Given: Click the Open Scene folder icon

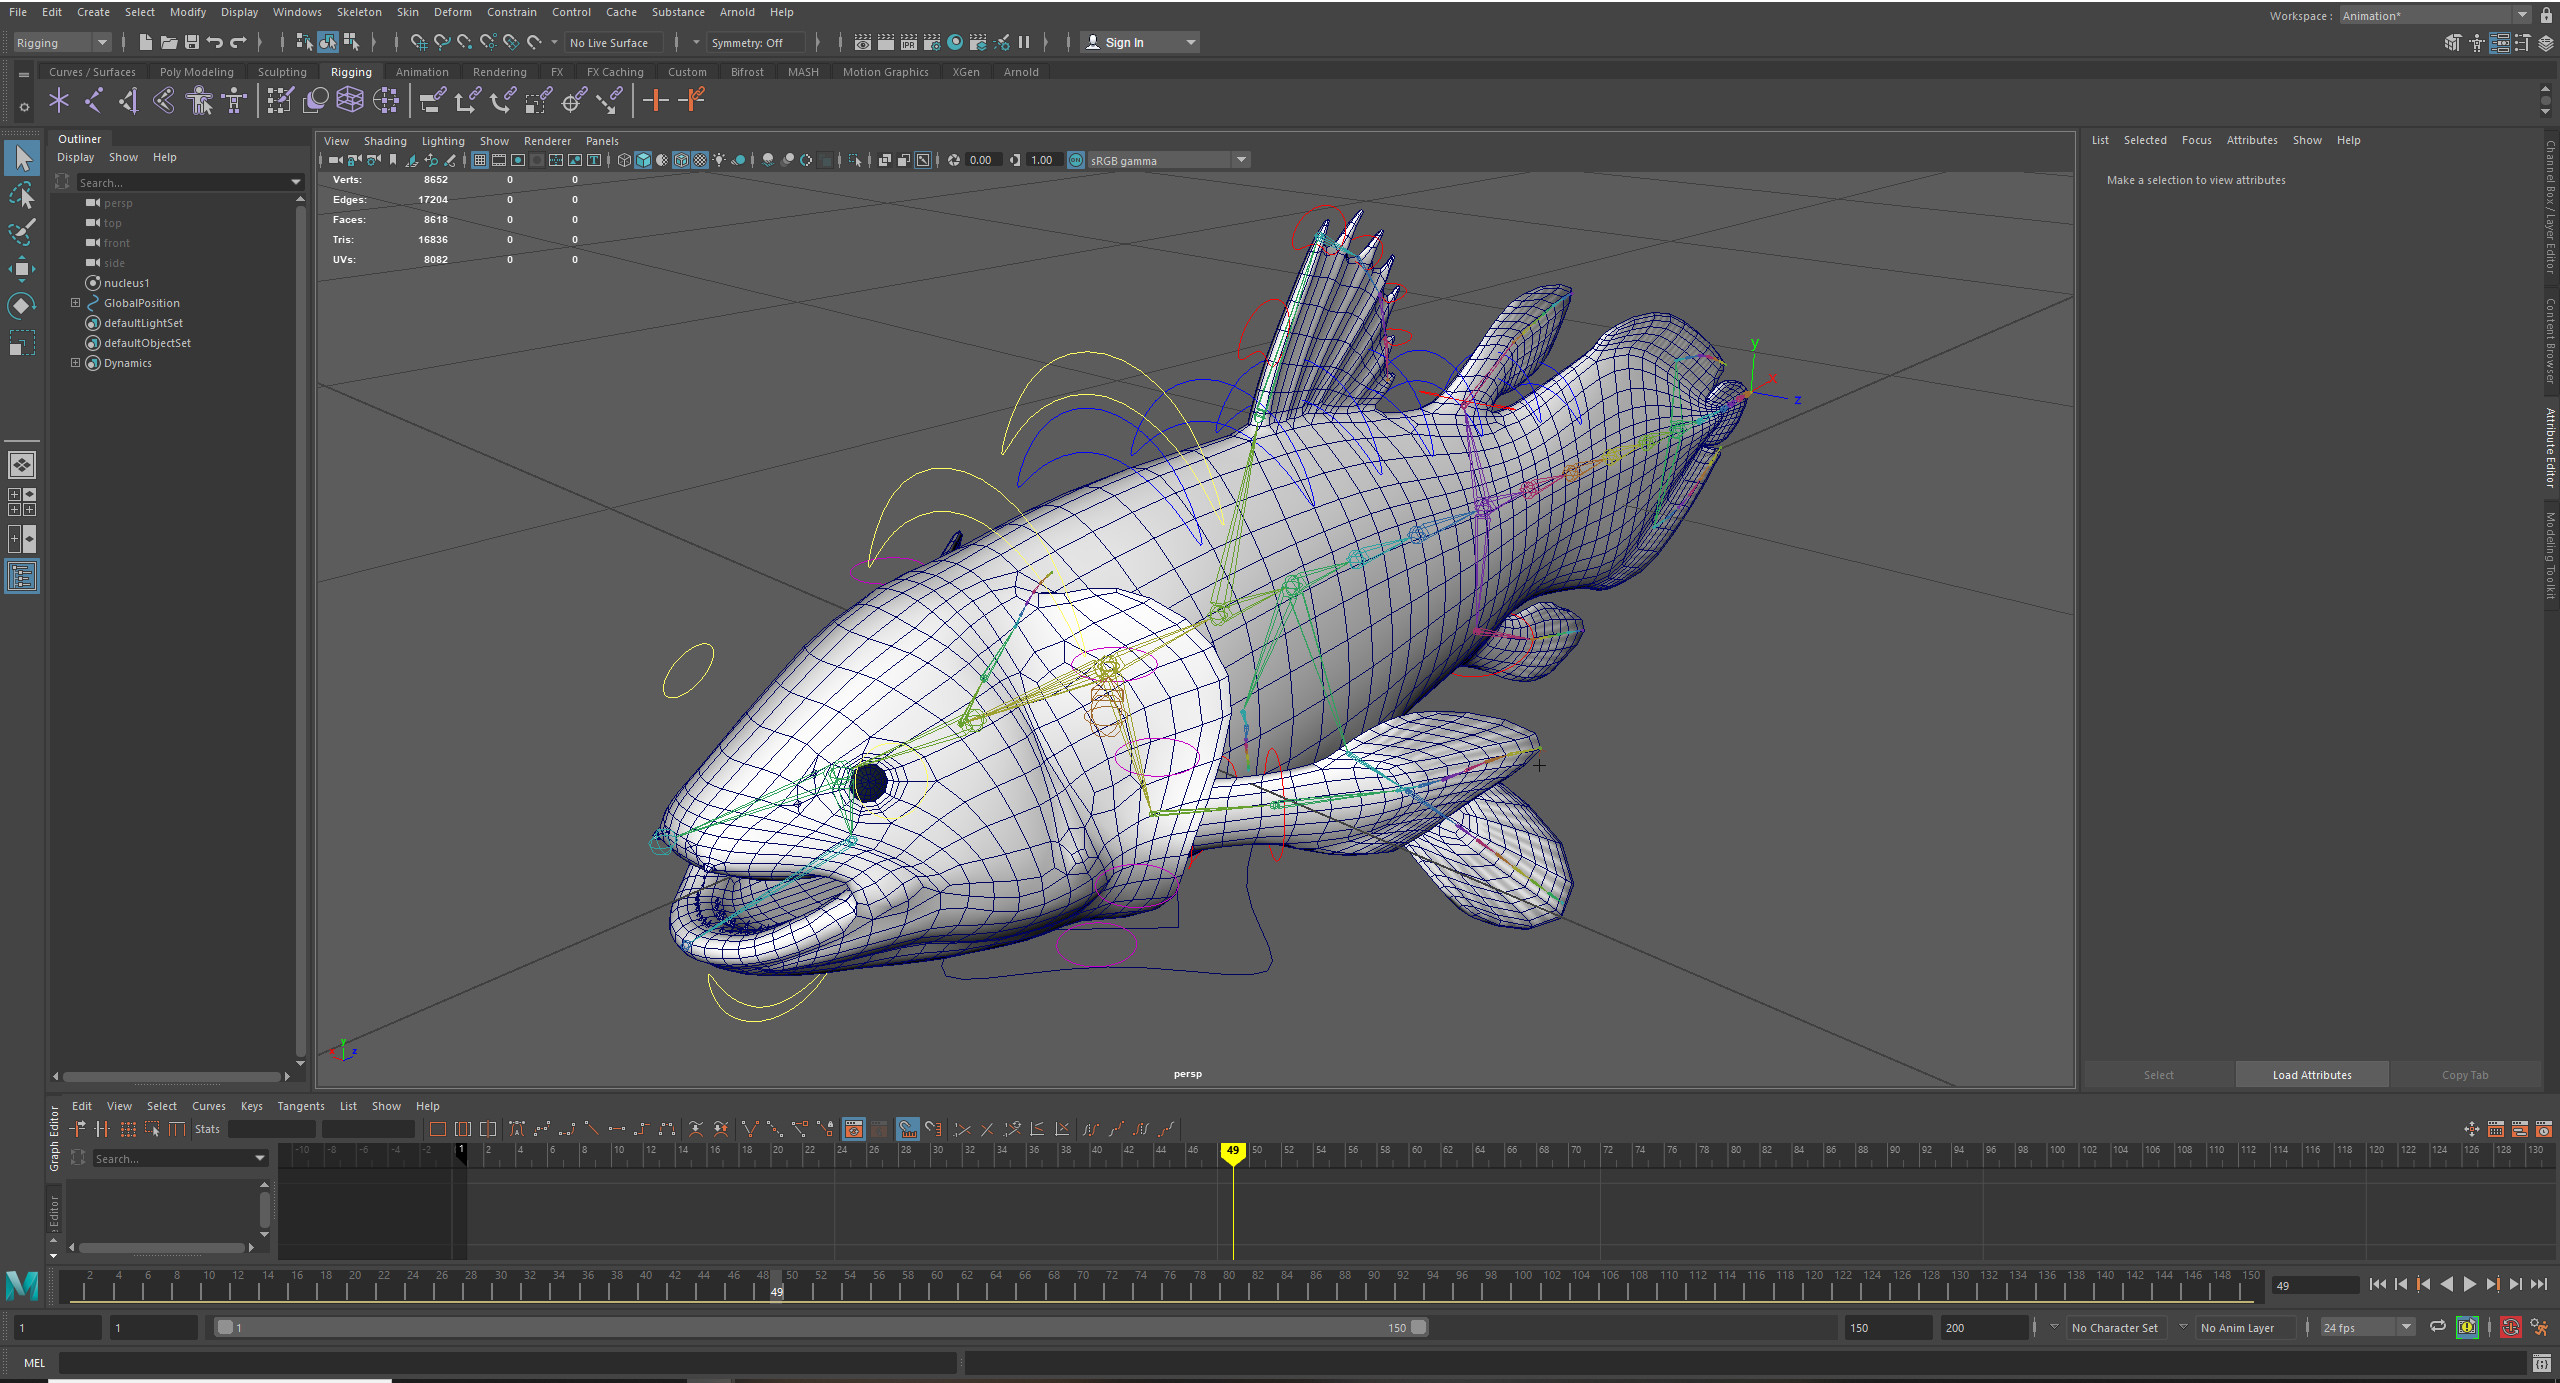Looking at the screenshot, I should pyautogui.click(x=168, y=42).
